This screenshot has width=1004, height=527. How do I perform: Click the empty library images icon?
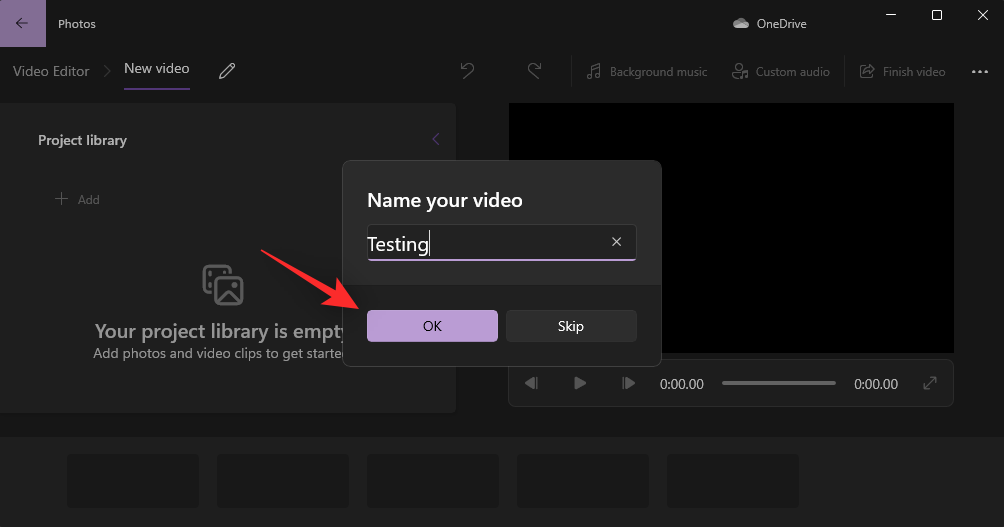pos(223,285)
